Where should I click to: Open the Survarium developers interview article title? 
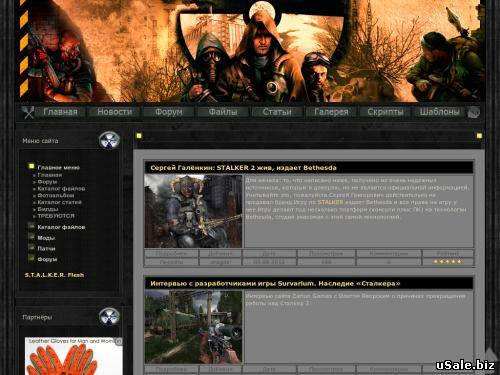(x=275, y=284)
